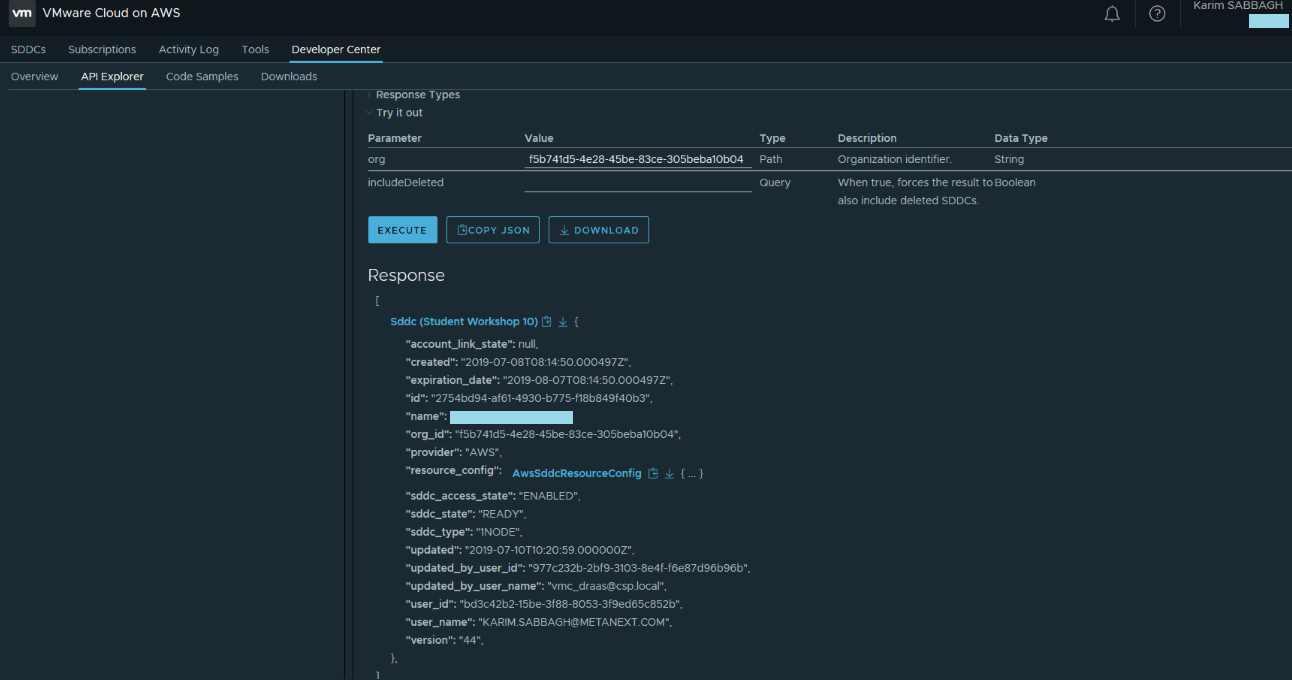Click the COPY JSON button
This screenshot has width=1292, height=680.
click(493, 230)
